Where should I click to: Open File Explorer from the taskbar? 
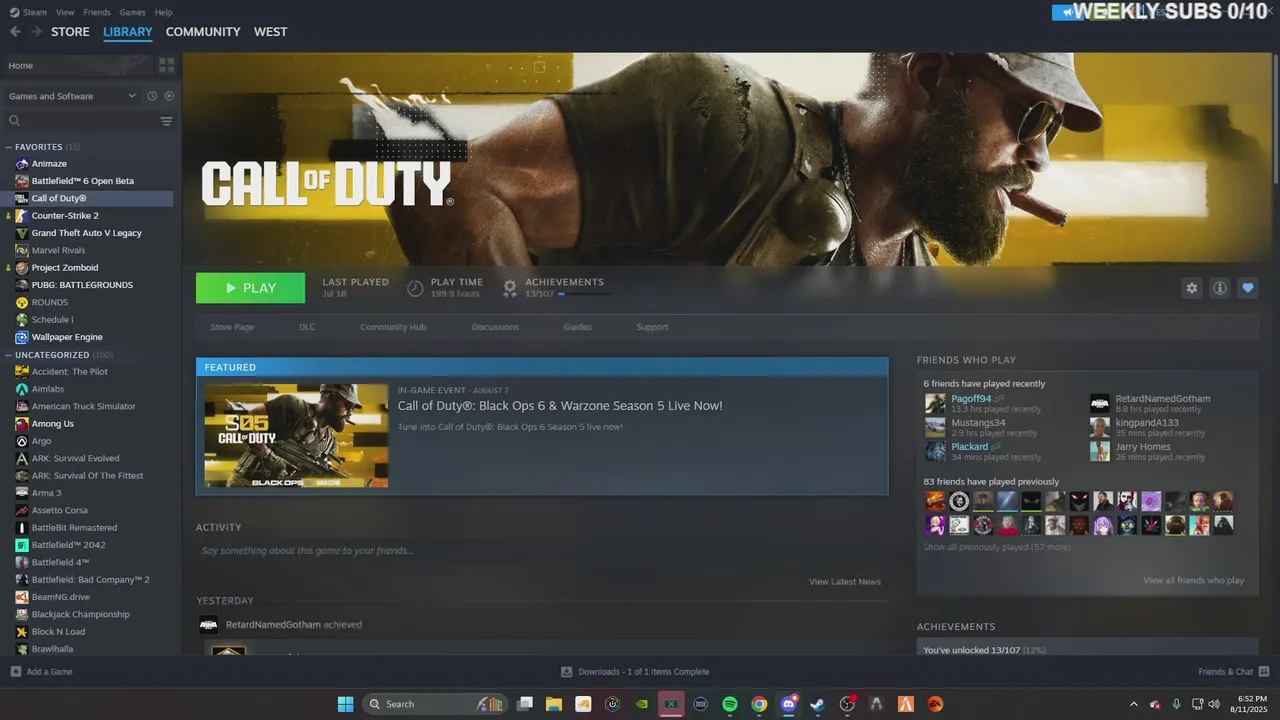(554, 704)
